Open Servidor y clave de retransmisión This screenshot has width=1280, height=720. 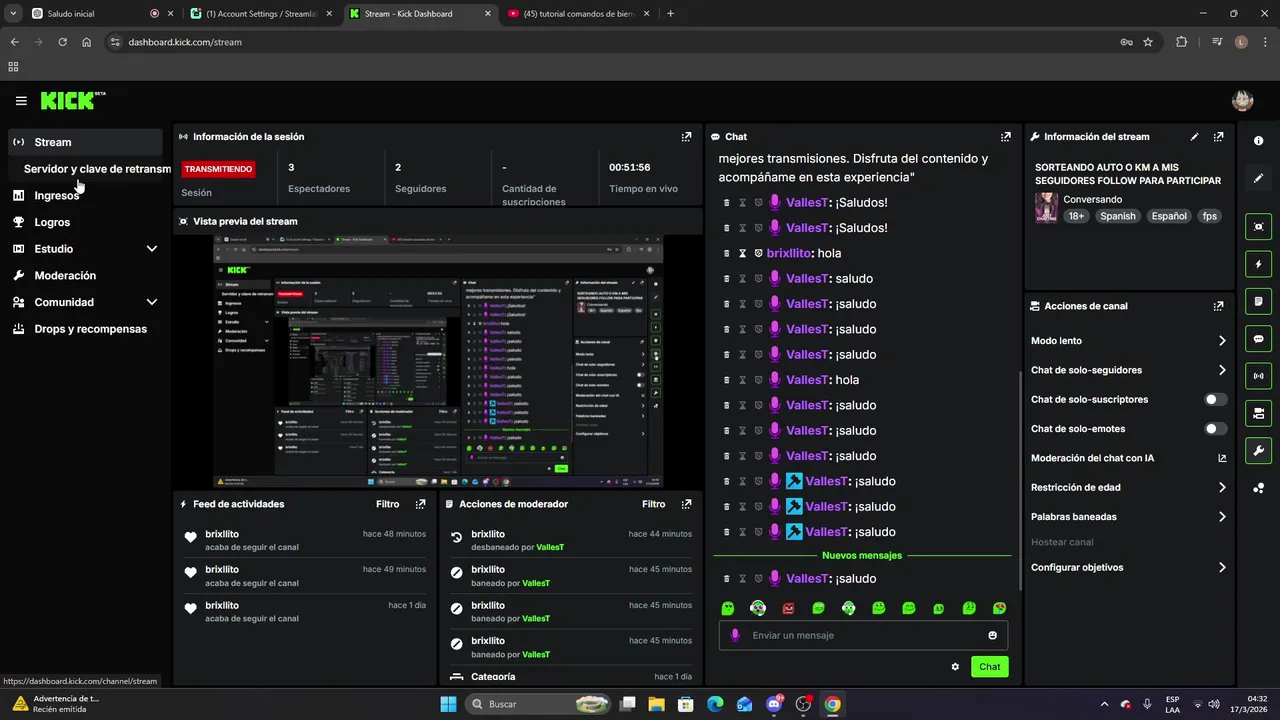coord(97,169)
